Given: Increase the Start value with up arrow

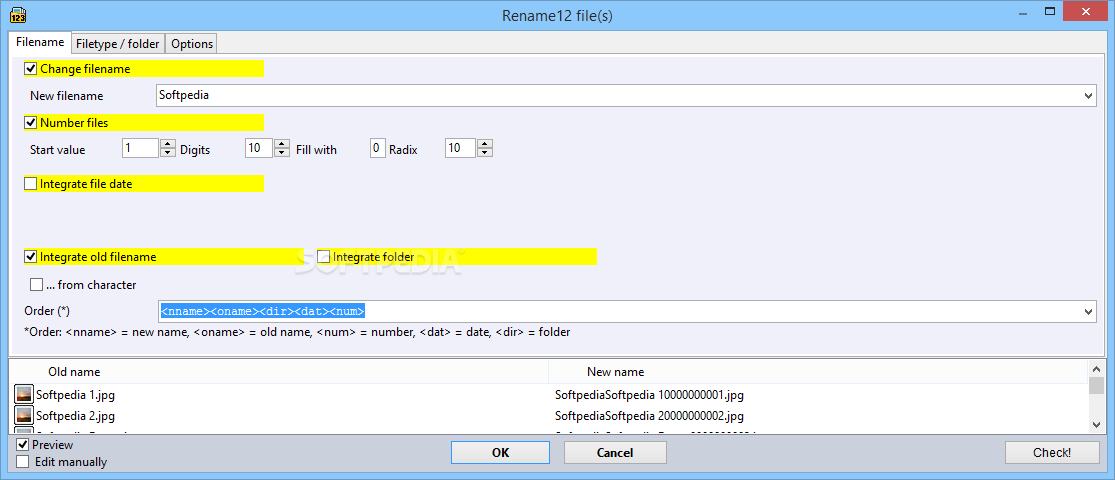Looking at the screenshot, I should [x=168, y=144].
